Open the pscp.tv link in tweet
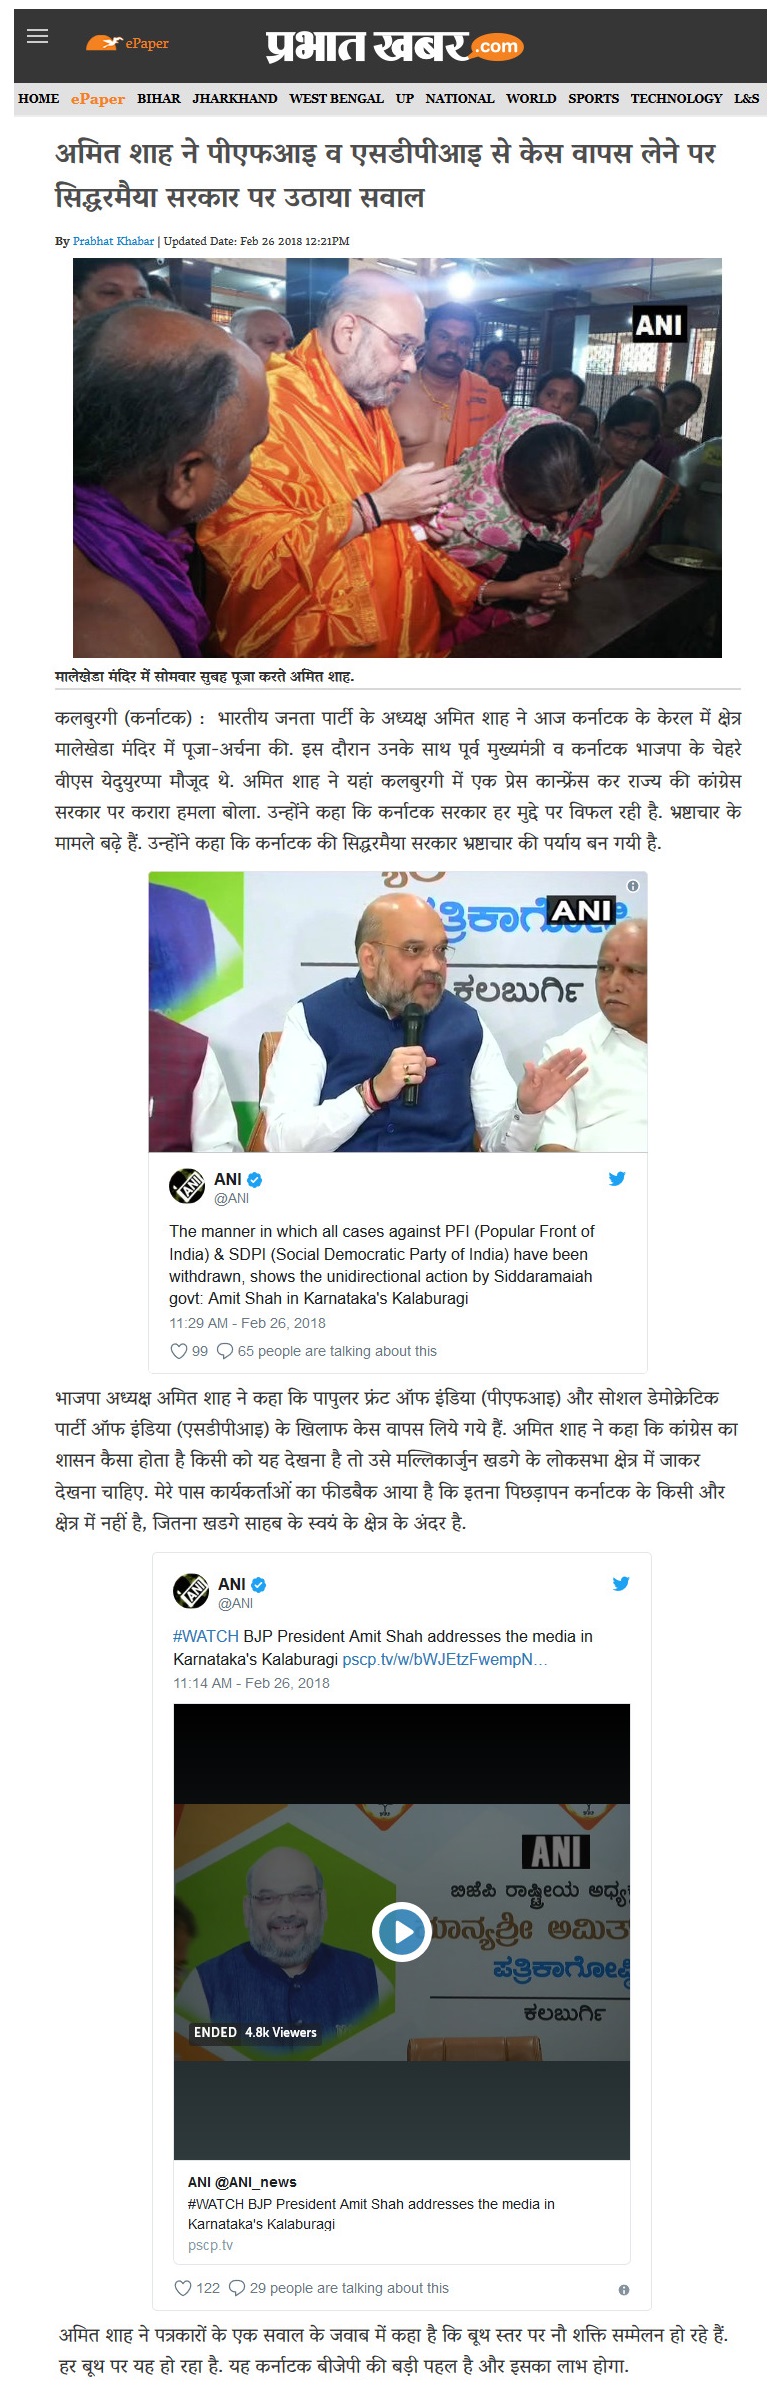The image size is (784, 2408). pos(444,1659)
